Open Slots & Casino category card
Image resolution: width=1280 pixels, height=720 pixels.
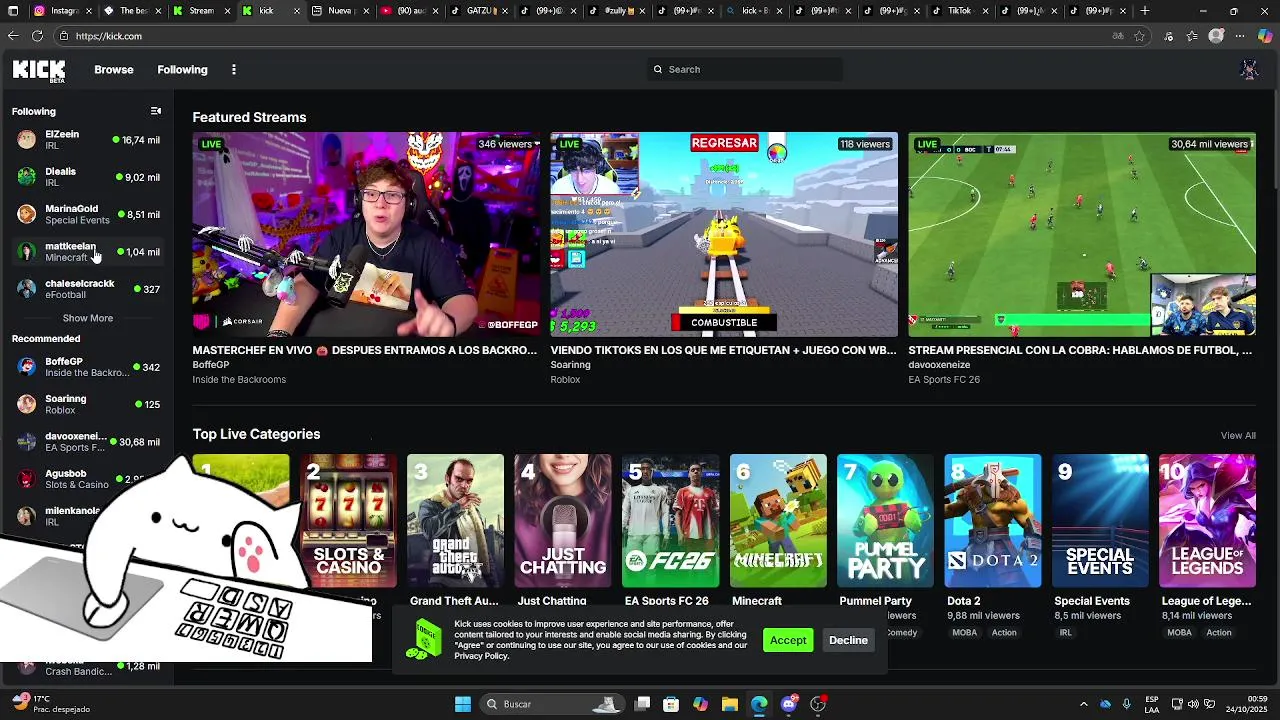pos(348,521)
